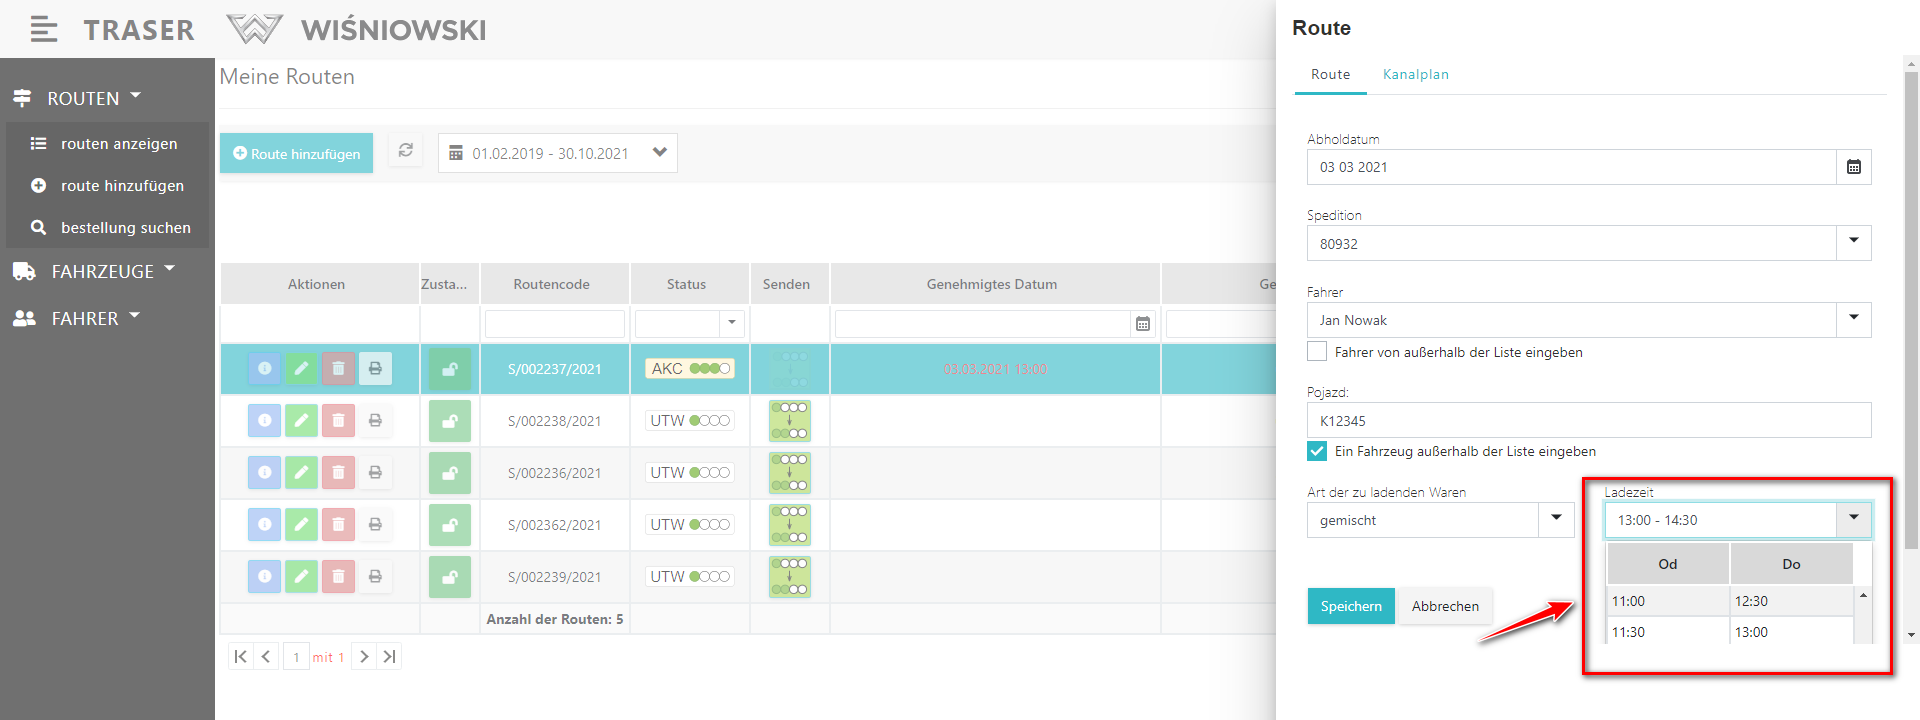1920x720 pixels.
Task: Click the Speichern button
Action: click(1350, 606)
